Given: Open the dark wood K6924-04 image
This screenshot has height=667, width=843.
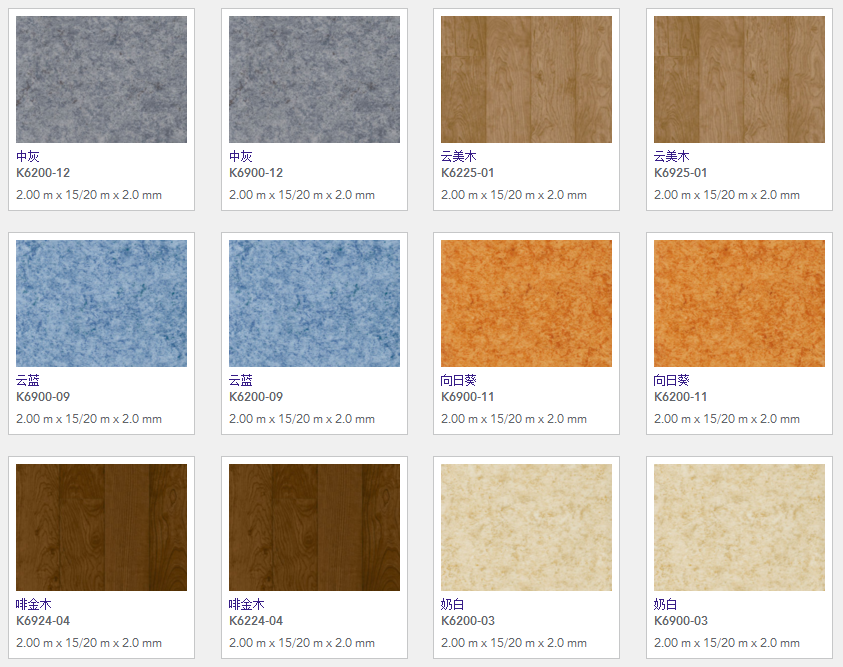Looking at the screenshot, I should point(101,527).
